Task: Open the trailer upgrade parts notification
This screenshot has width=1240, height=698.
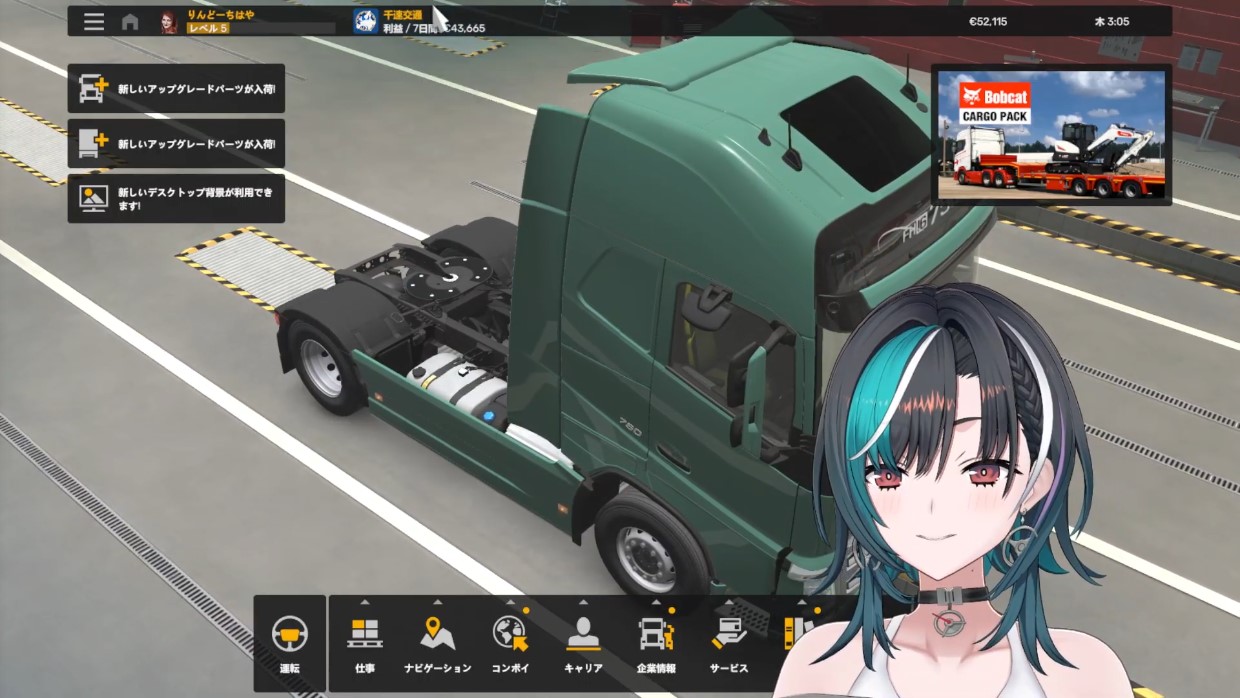Action: (176, 144)
